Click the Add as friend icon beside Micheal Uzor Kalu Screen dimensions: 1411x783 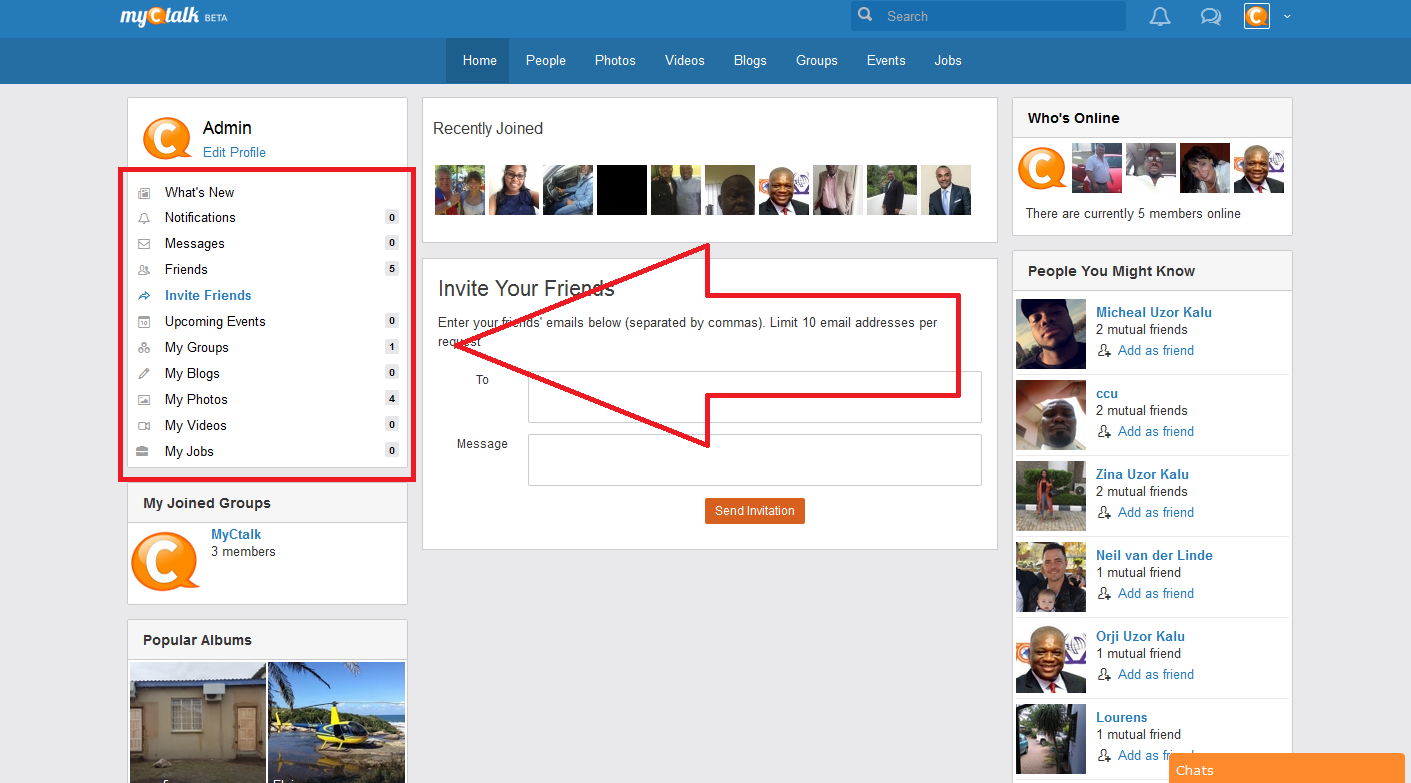[x=1105, y=351]
